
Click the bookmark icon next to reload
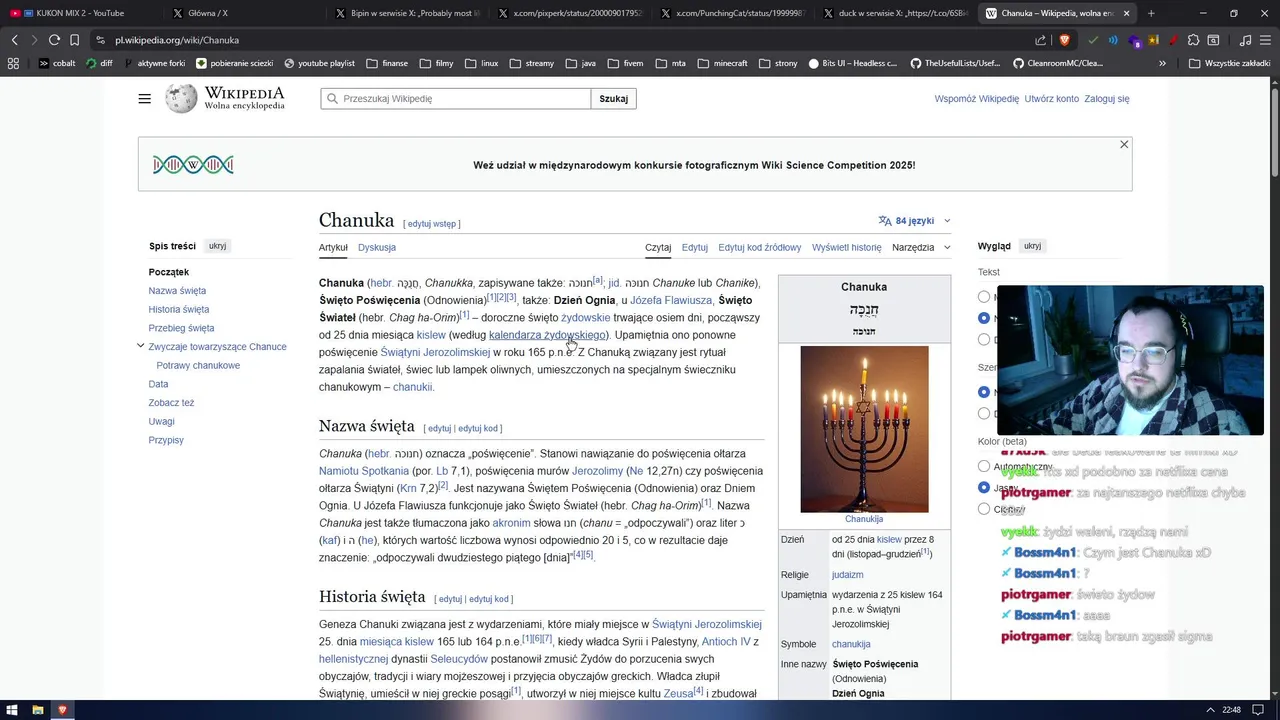coord(74,40)
